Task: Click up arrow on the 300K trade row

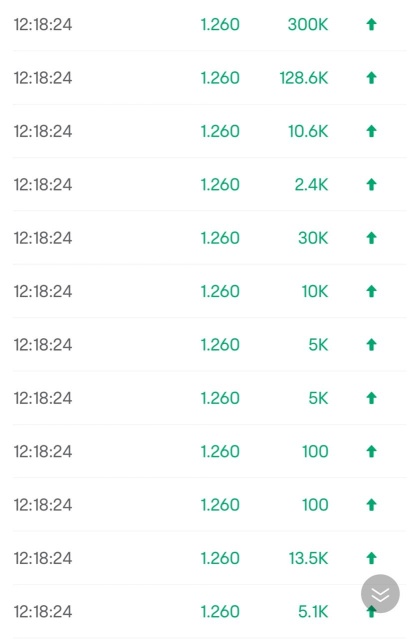Action: (371, 24)
